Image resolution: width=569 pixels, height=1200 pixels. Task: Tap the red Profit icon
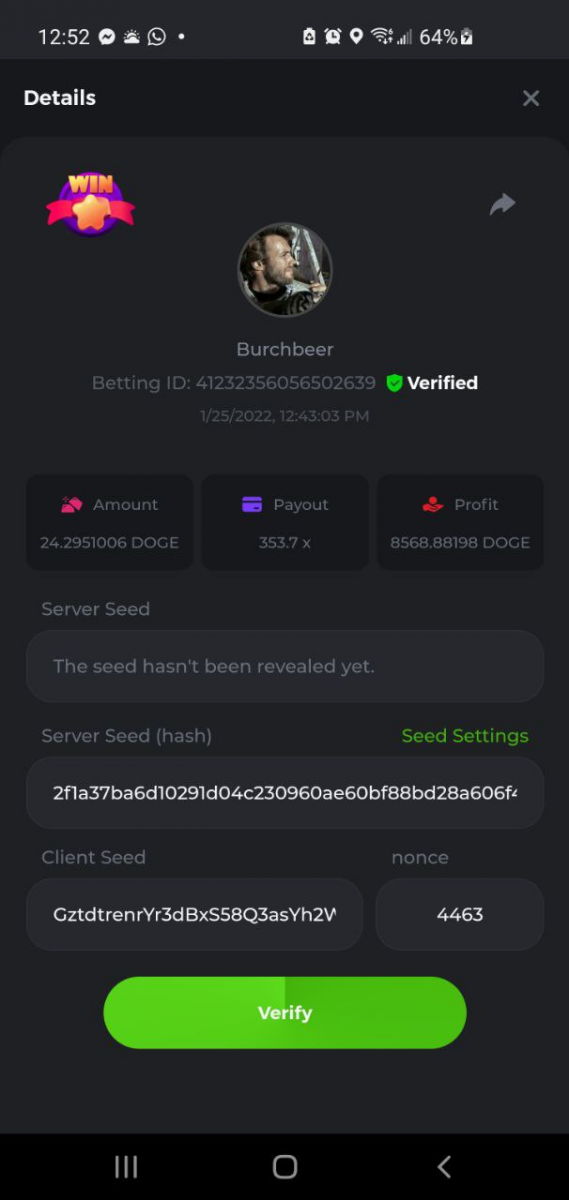[432, 505]
